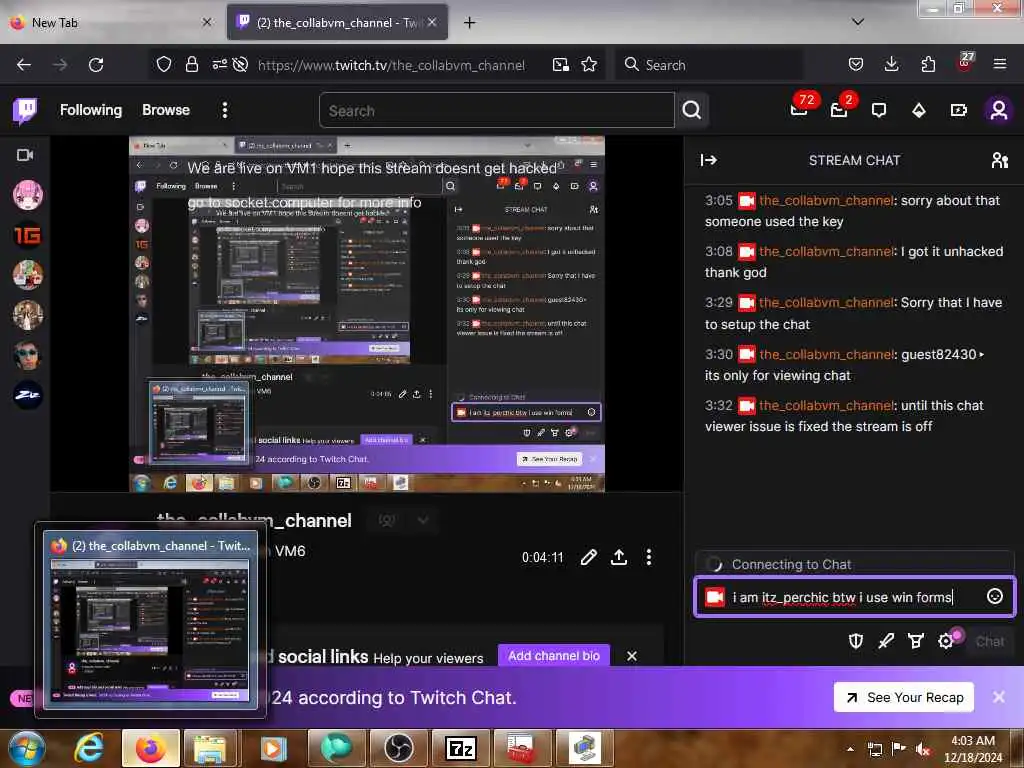Open the Browse tab

tap(166, 110)
